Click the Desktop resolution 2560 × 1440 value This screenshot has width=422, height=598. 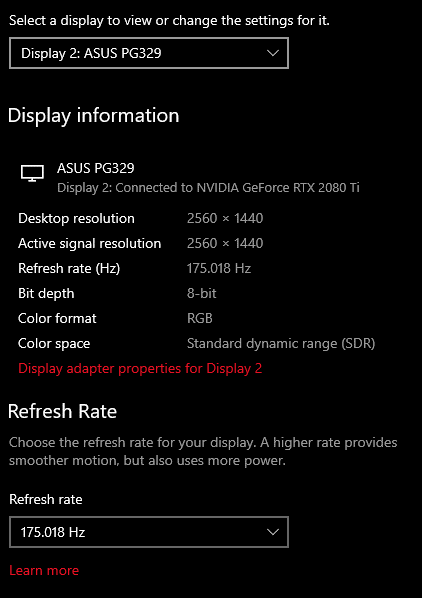pos(225,219)
